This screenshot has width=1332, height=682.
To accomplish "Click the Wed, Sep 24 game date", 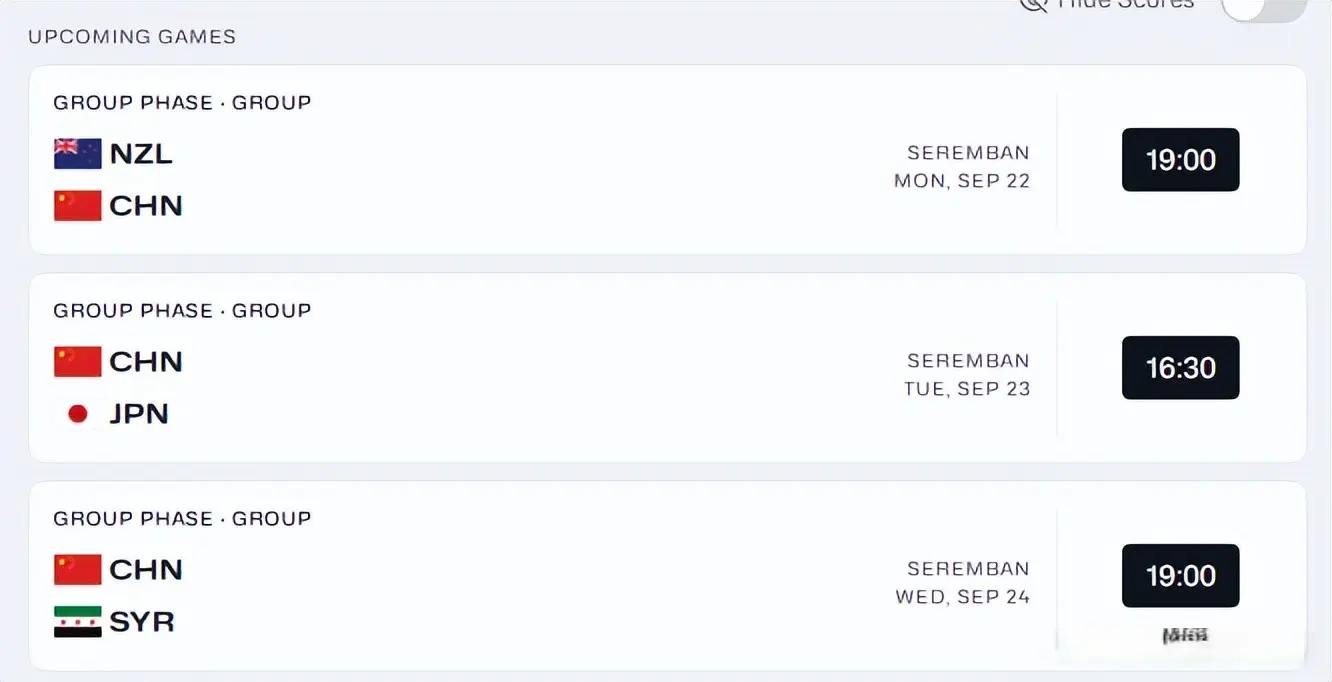I will [962, 597].
